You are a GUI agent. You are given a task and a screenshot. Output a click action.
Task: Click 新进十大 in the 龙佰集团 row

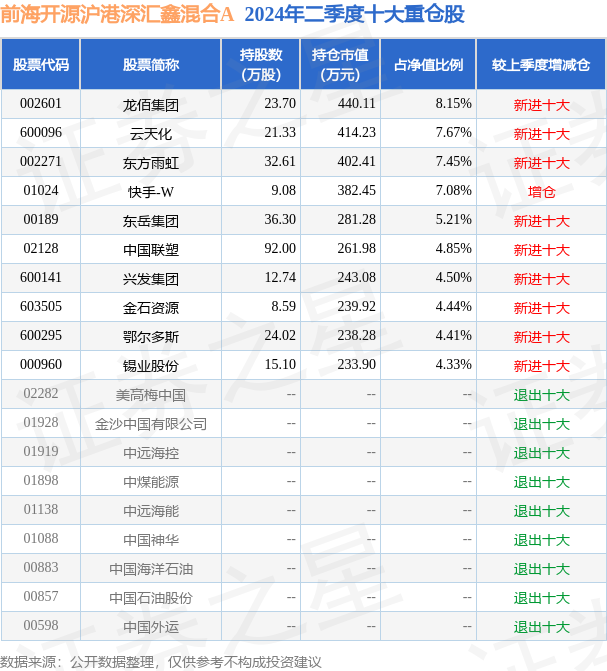point(542,105)
